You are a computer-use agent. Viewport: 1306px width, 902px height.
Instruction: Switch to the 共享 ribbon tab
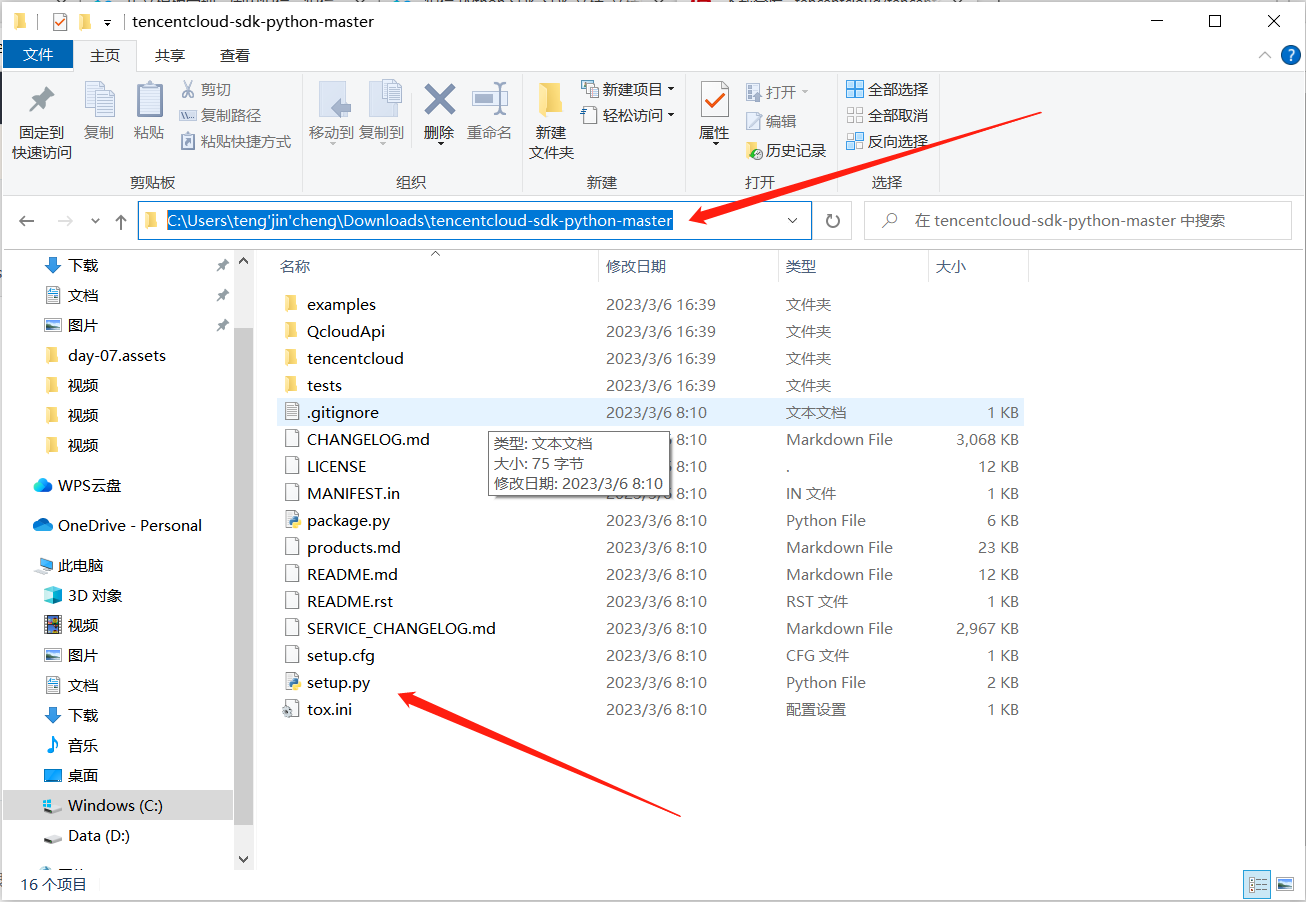170,55
